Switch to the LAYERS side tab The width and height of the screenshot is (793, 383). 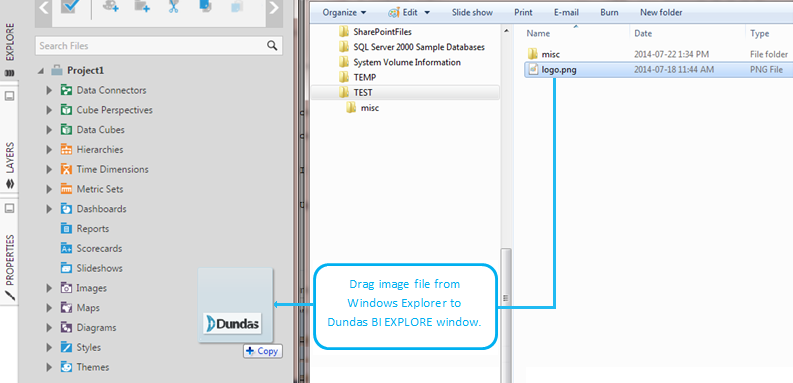click(10, 158)
